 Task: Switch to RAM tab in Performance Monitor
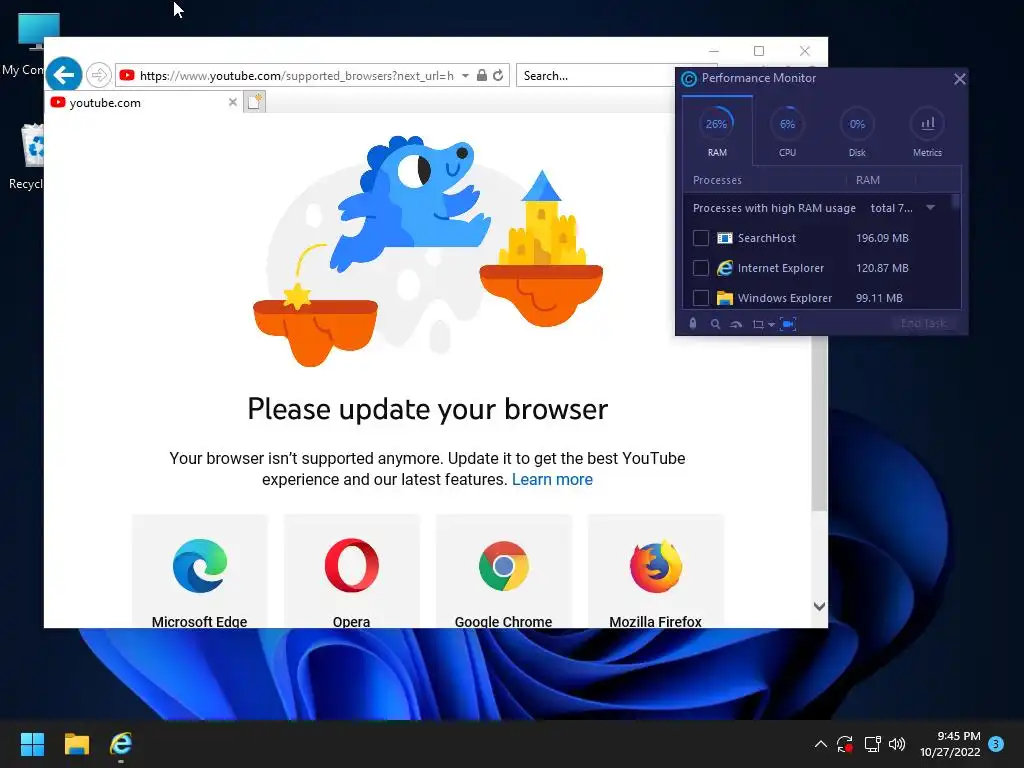717,131
